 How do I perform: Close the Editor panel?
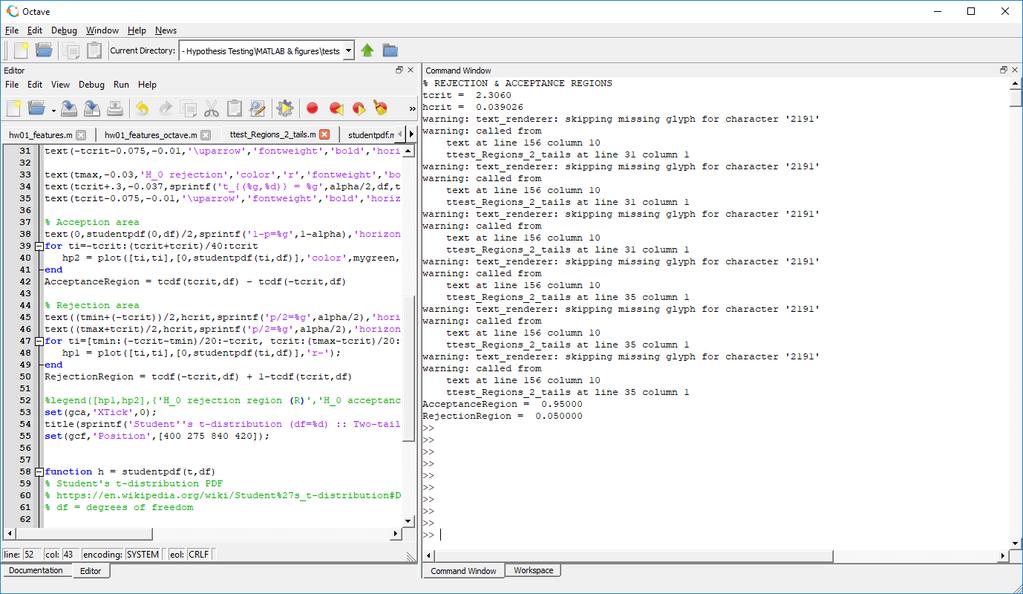coord(410,70)
